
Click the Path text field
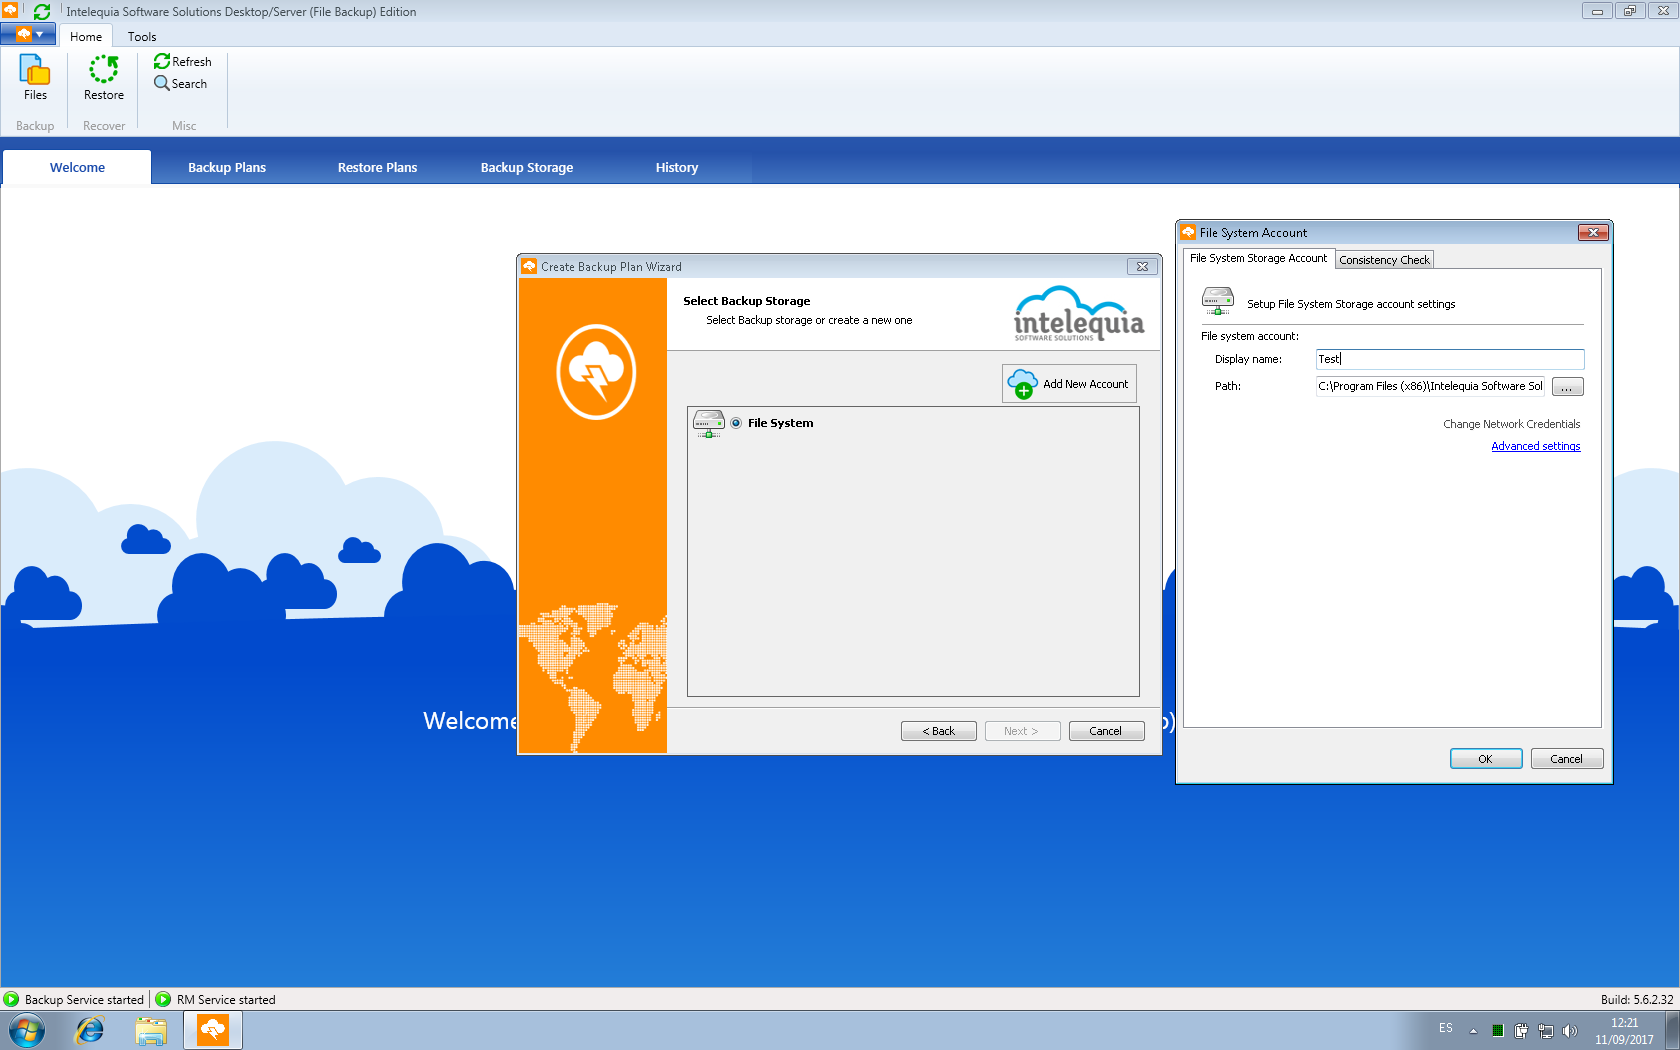pos(1431,387)
